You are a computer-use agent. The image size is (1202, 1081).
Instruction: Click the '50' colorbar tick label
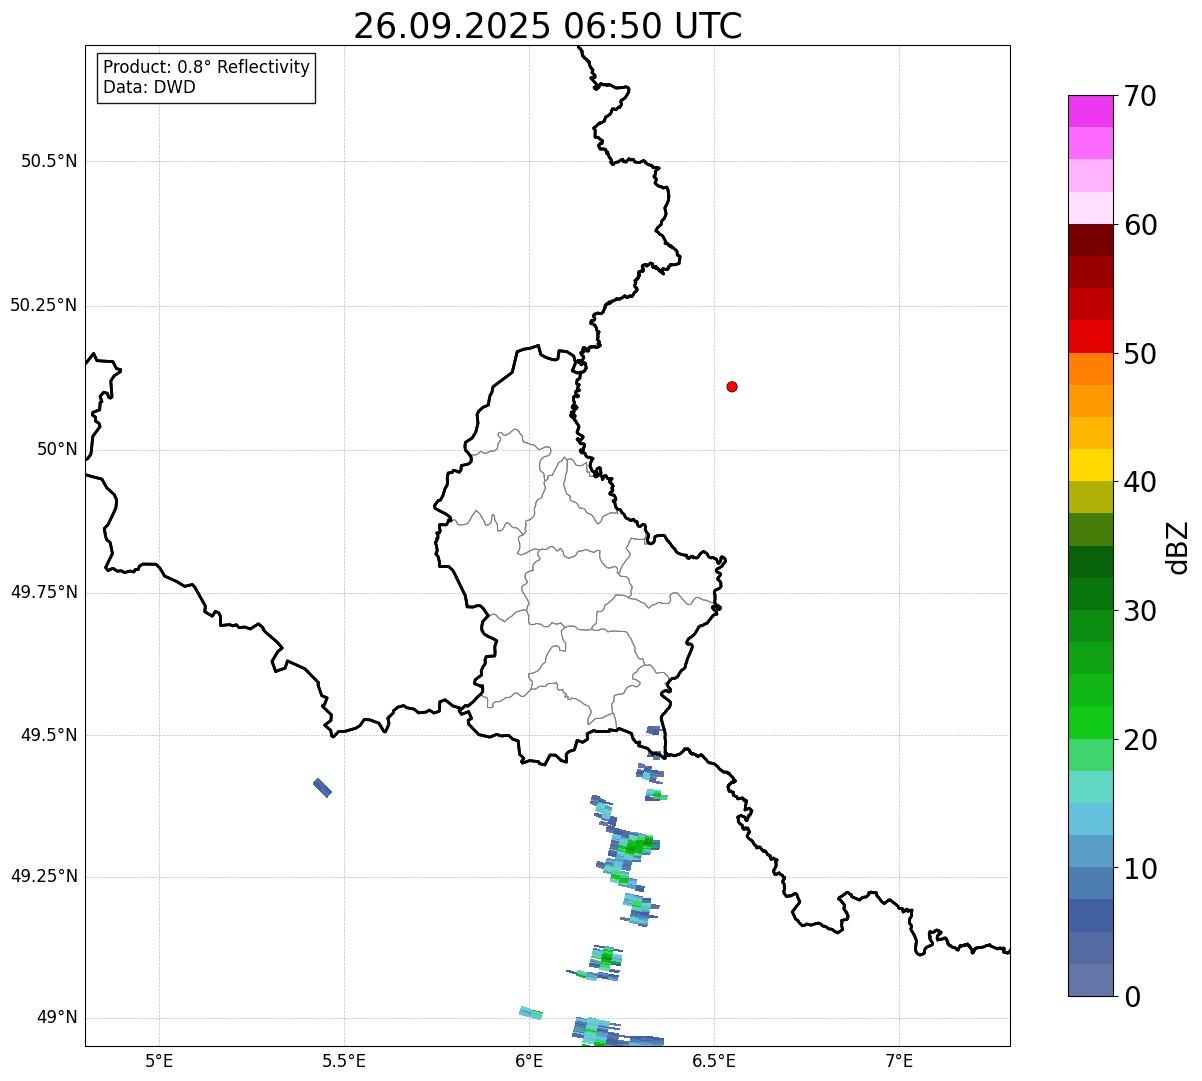[1140, 354]
